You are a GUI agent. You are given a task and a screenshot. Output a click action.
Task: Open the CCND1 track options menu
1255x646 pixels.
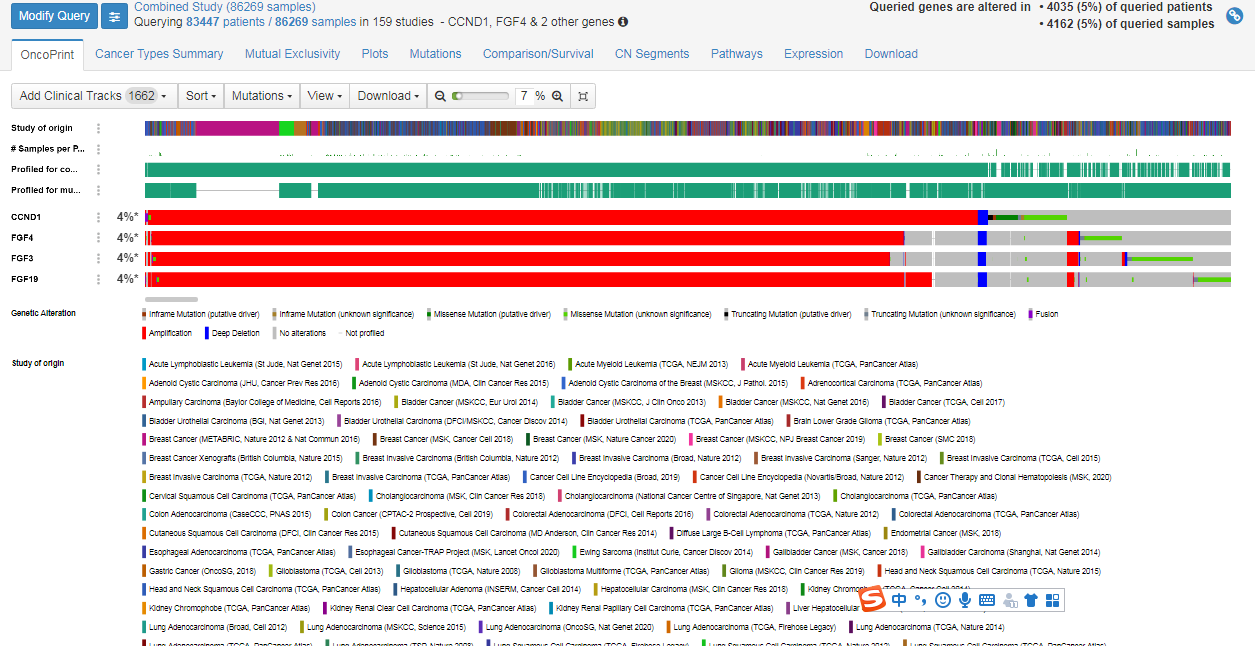pos(98,217)
